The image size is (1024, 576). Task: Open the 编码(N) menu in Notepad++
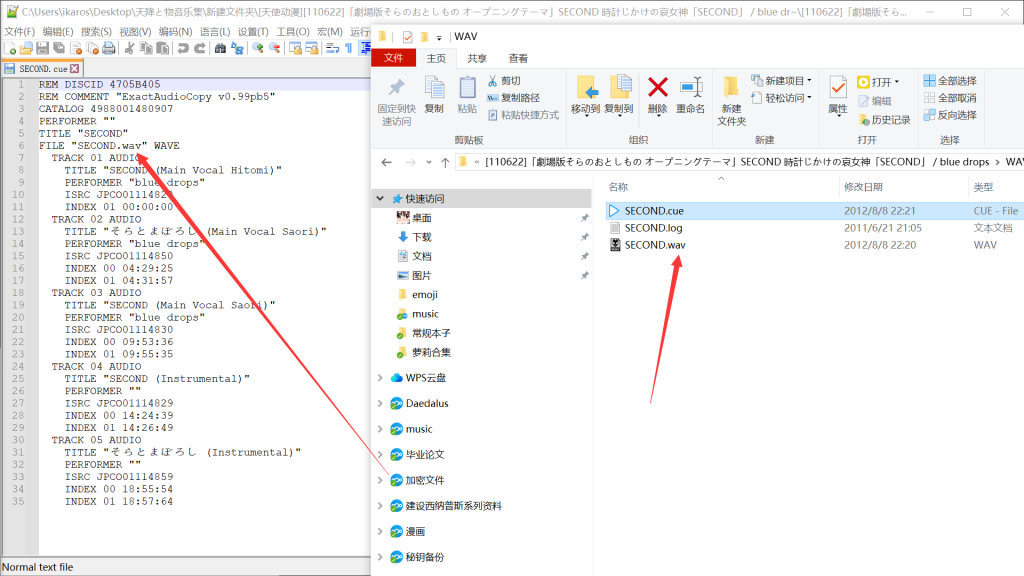175,31
